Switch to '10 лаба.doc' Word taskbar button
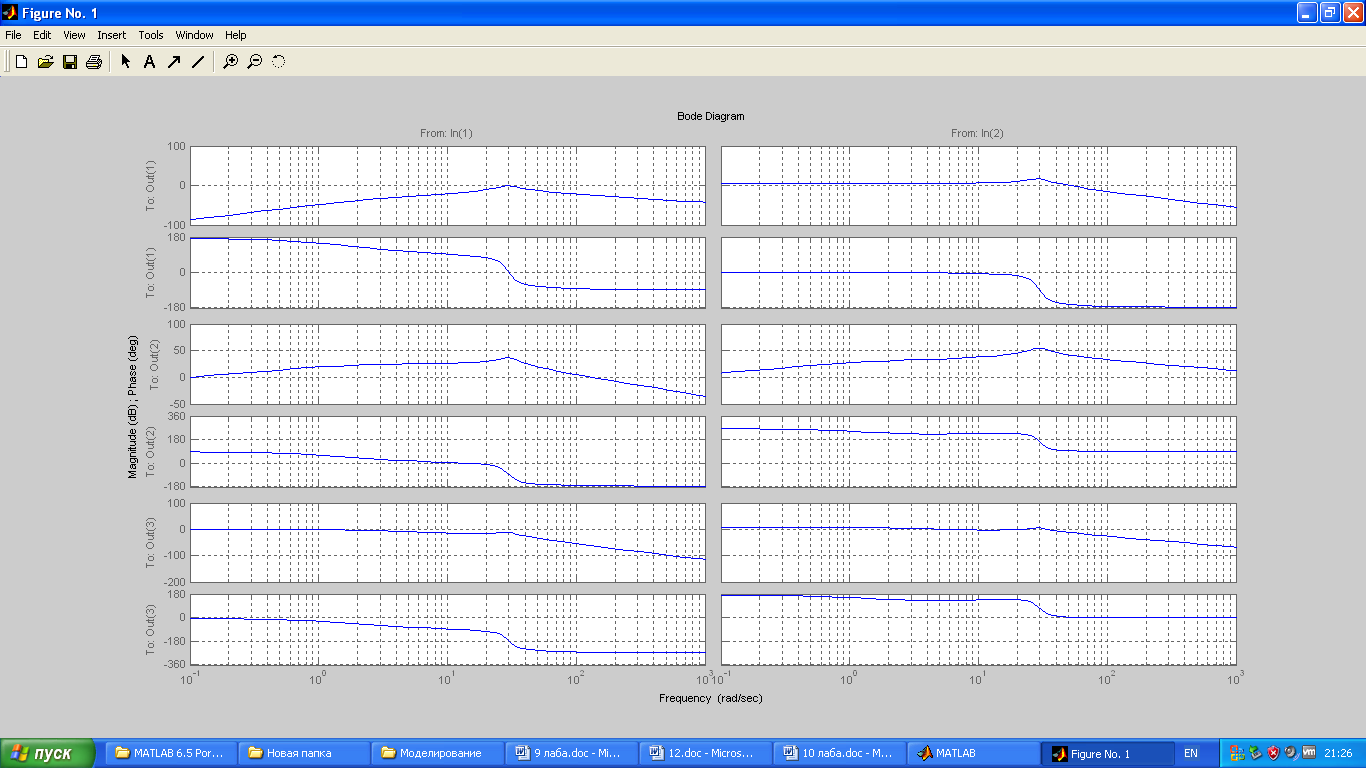 pyautogui.click(x=838, y=753)
